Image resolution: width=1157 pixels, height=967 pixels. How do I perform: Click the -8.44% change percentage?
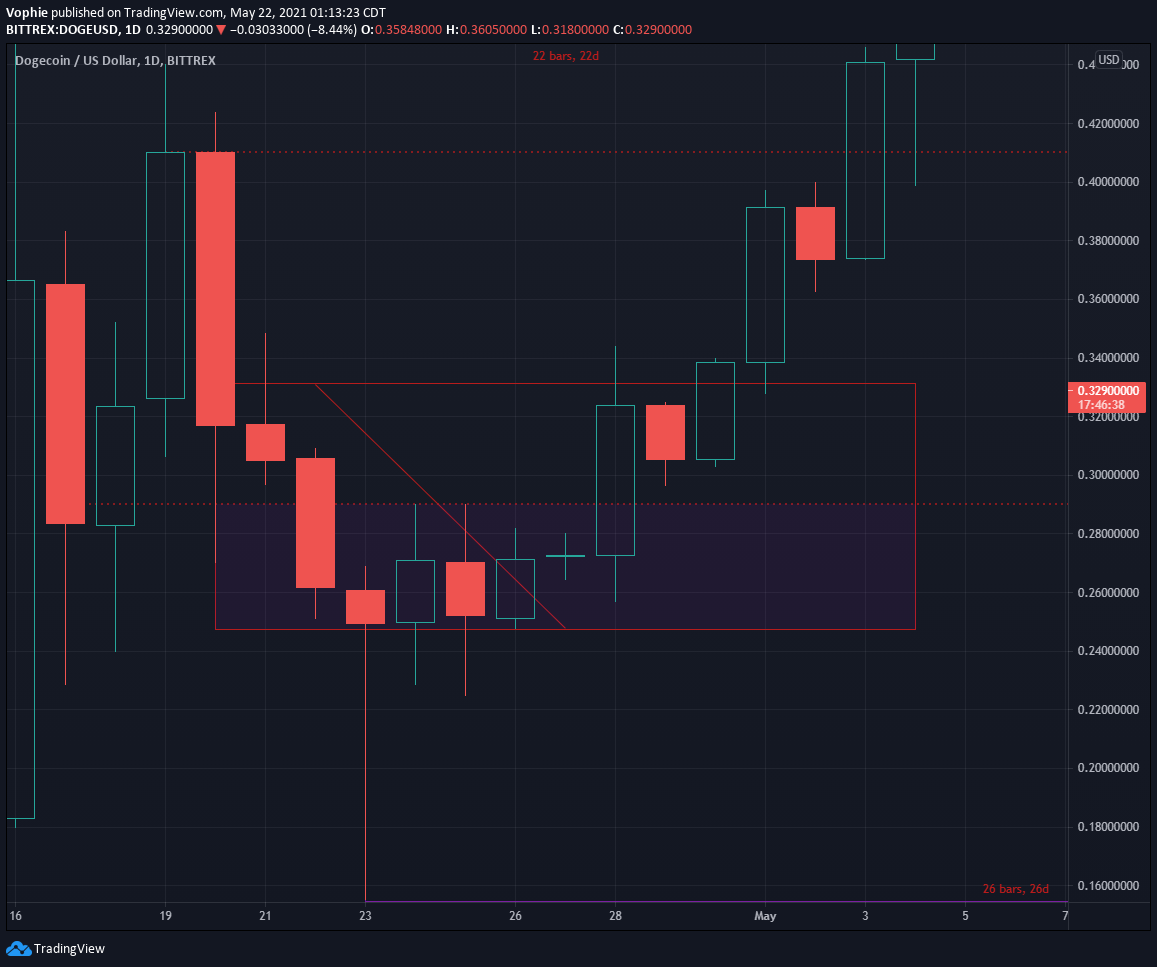[333, 30]
